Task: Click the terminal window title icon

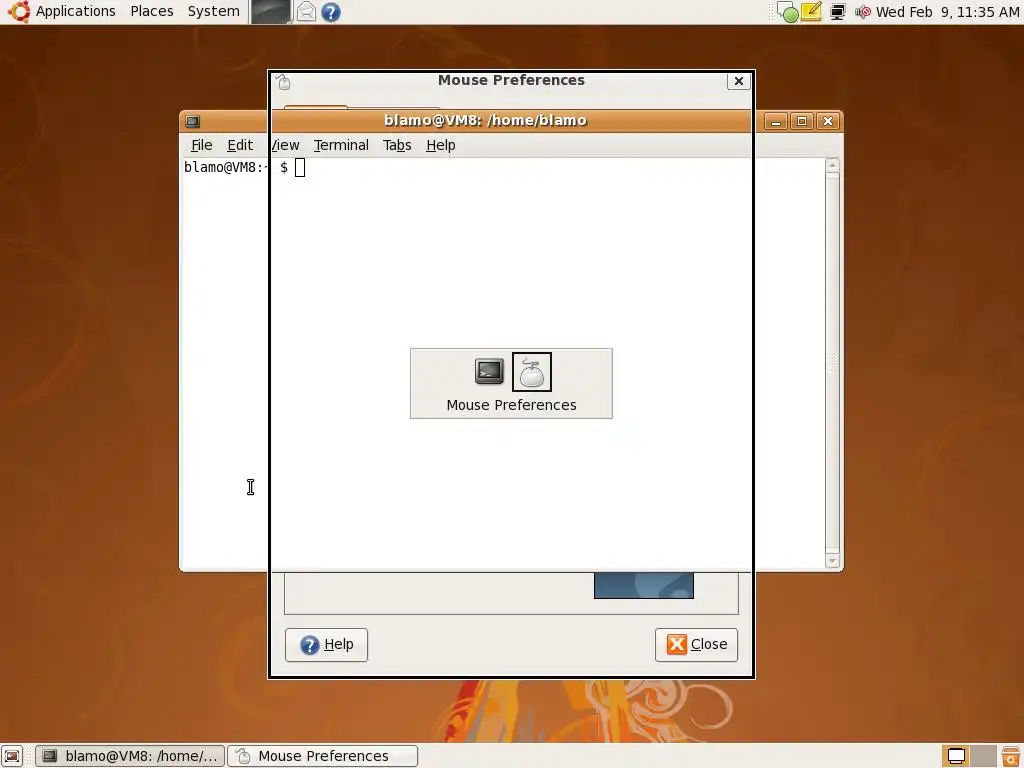Action: click(x=193, y=121)
